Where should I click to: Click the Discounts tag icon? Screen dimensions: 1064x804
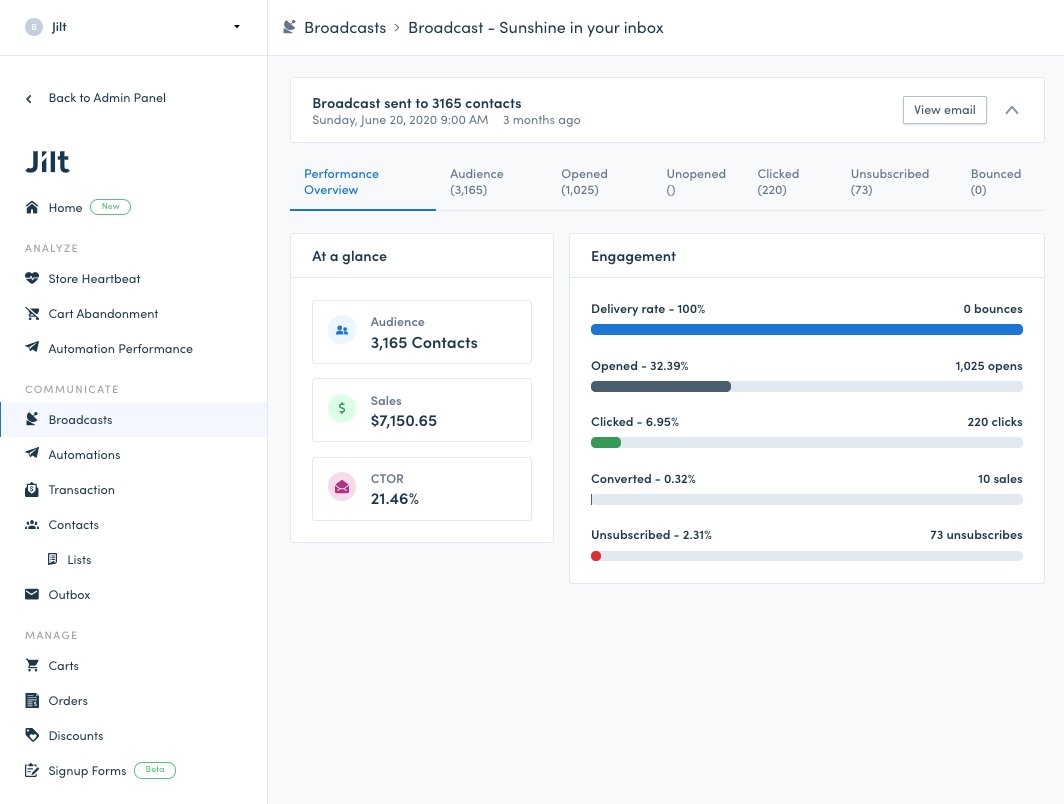point(32,735)
